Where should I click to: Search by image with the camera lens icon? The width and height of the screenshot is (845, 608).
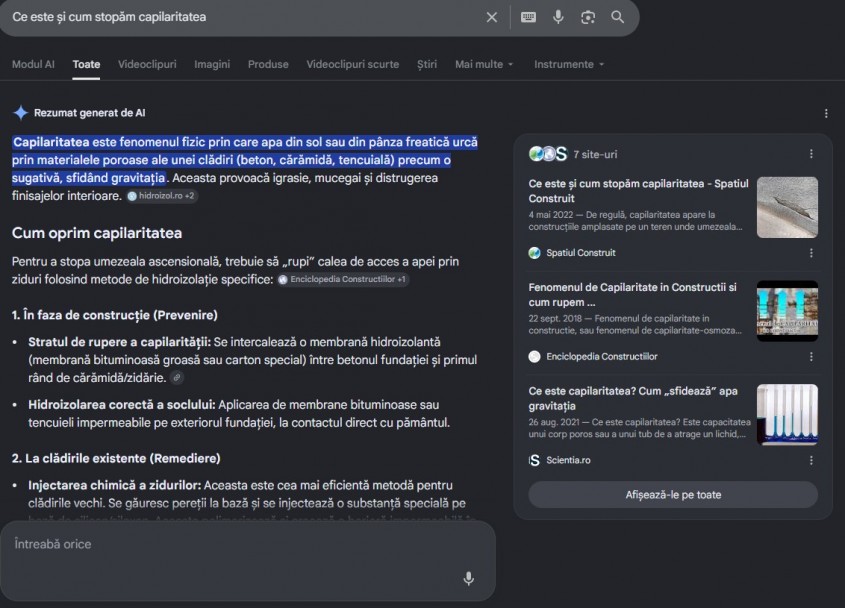(588, 17)
